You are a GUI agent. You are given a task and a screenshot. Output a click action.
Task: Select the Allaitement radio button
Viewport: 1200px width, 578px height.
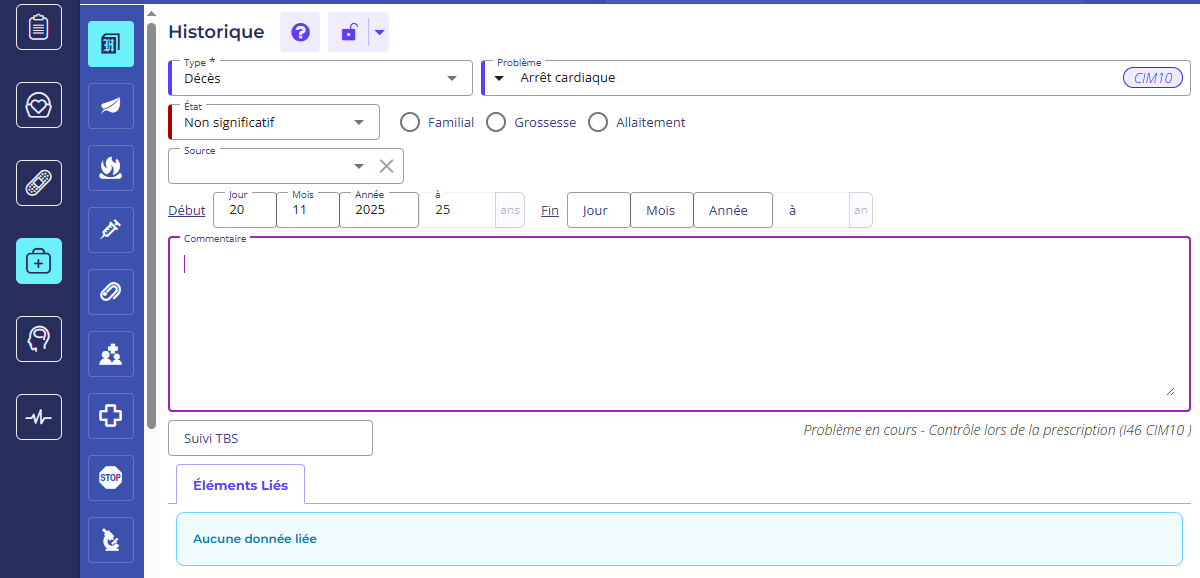tap(598, 122)
